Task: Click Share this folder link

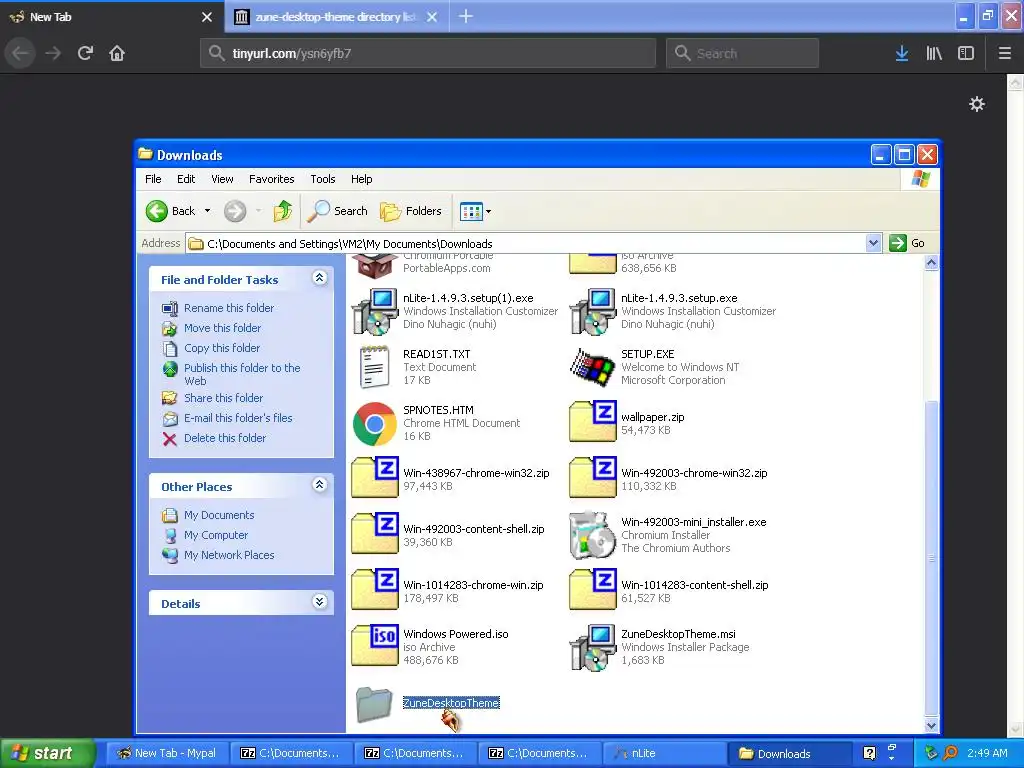Action: pyautogui.click(x=223, y=398)
